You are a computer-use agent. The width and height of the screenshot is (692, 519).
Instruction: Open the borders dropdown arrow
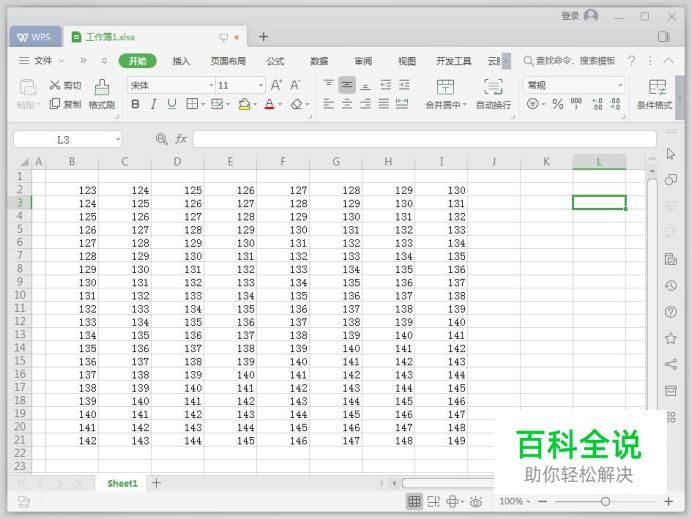pos(203,105)
